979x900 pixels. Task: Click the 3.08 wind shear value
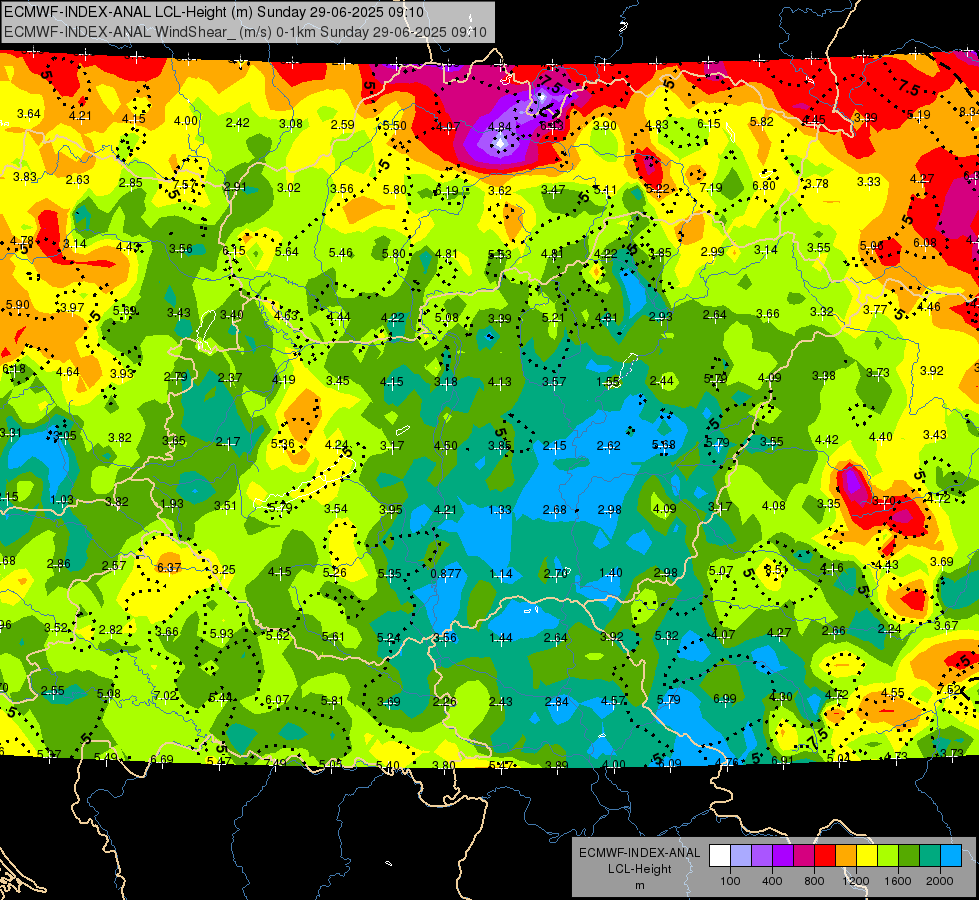pyautogui.click(x=291, y=124)
